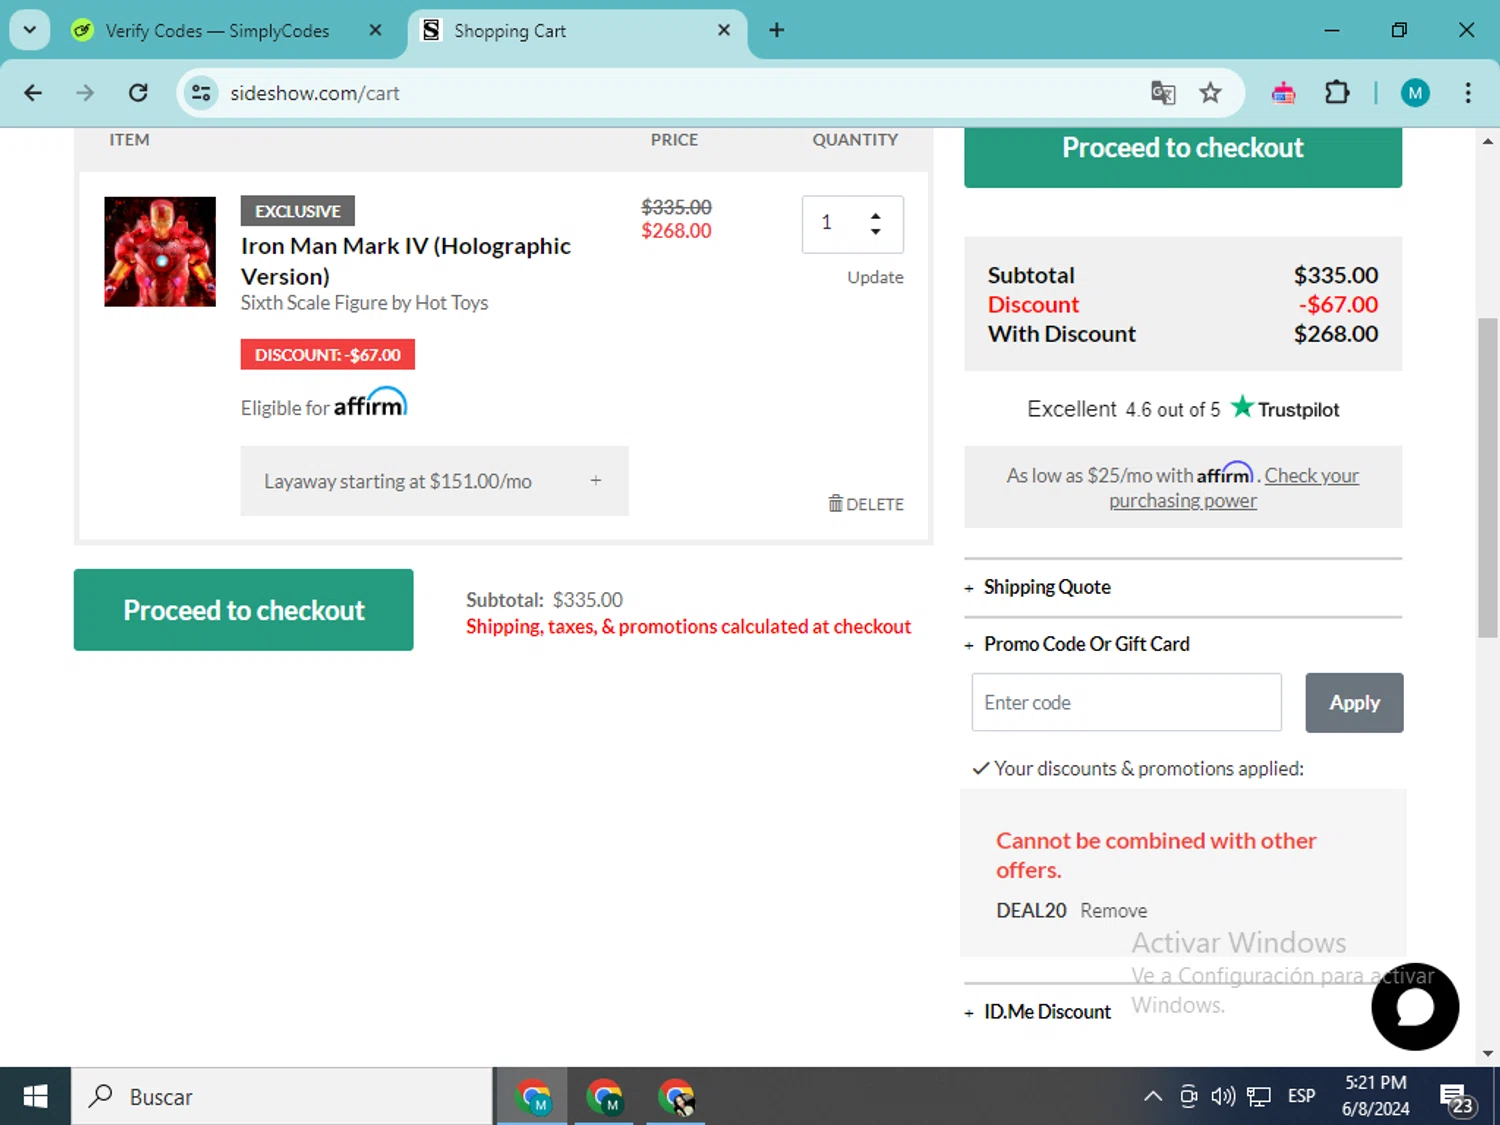Click the USB device tray icon
Image resolution: width=1500 pixels, height=1125 pixels.
click(x=1188, y=1096)
